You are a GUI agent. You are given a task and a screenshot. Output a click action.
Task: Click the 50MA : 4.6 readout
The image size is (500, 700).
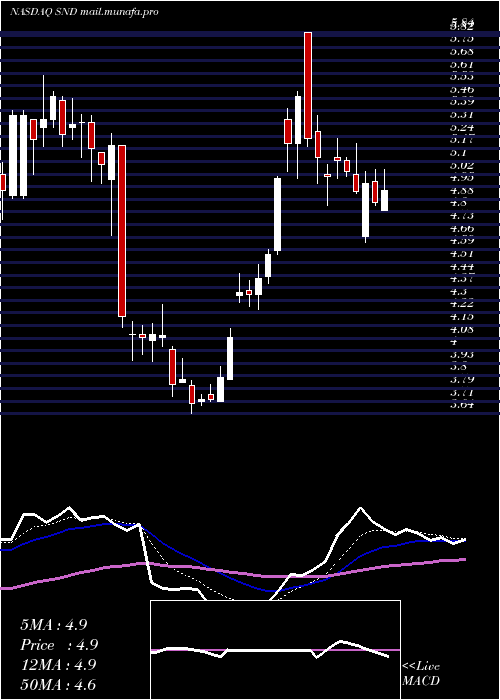[58, 685]
